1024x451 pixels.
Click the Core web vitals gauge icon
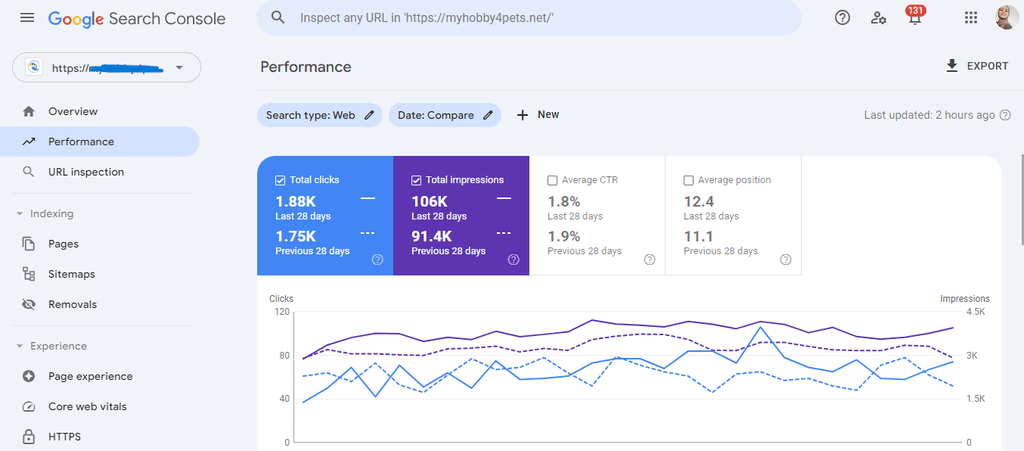[x=28, y=407]
